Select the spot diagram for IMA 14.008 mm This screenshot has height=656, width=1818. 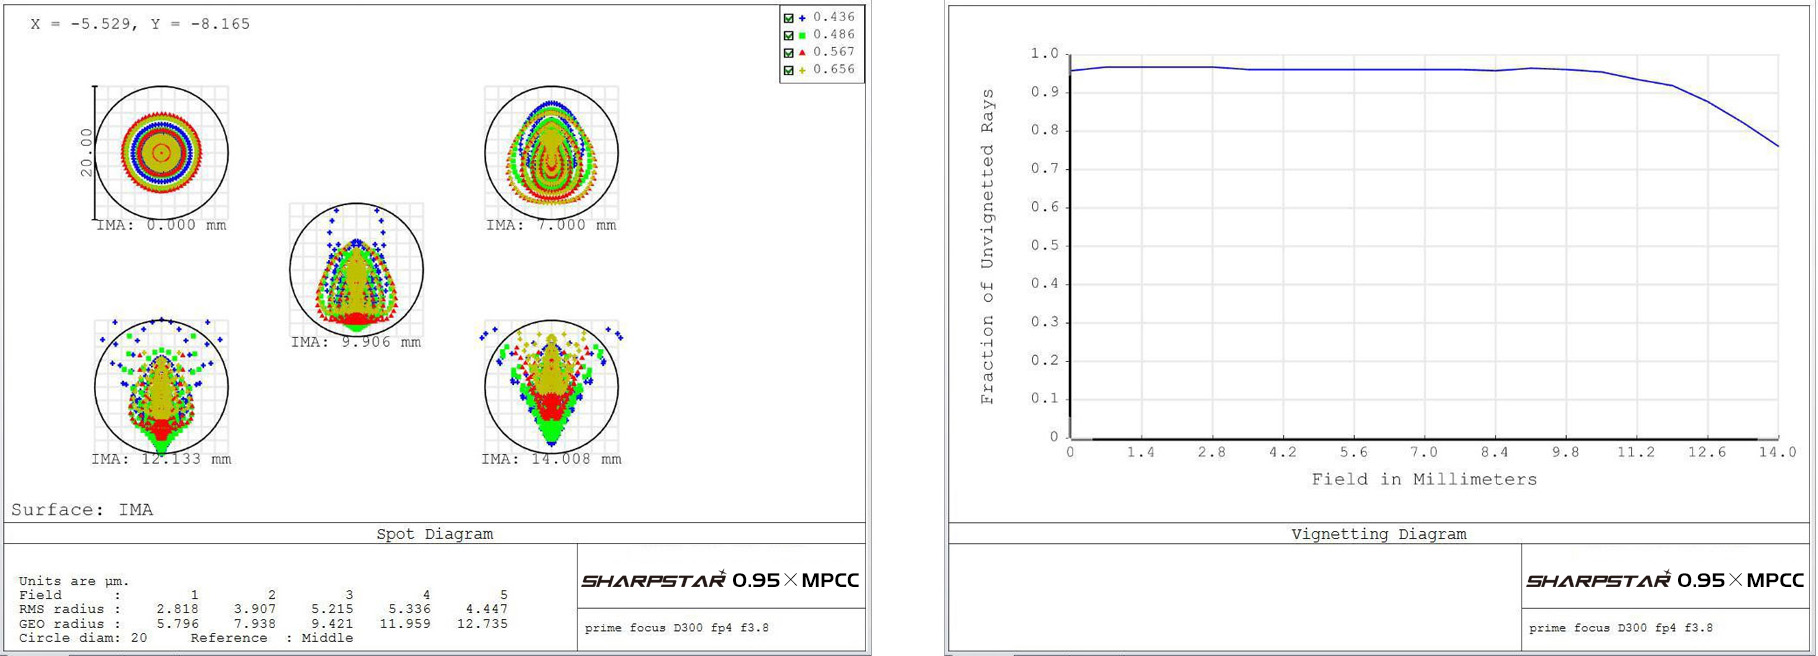[x=551, y=387]
